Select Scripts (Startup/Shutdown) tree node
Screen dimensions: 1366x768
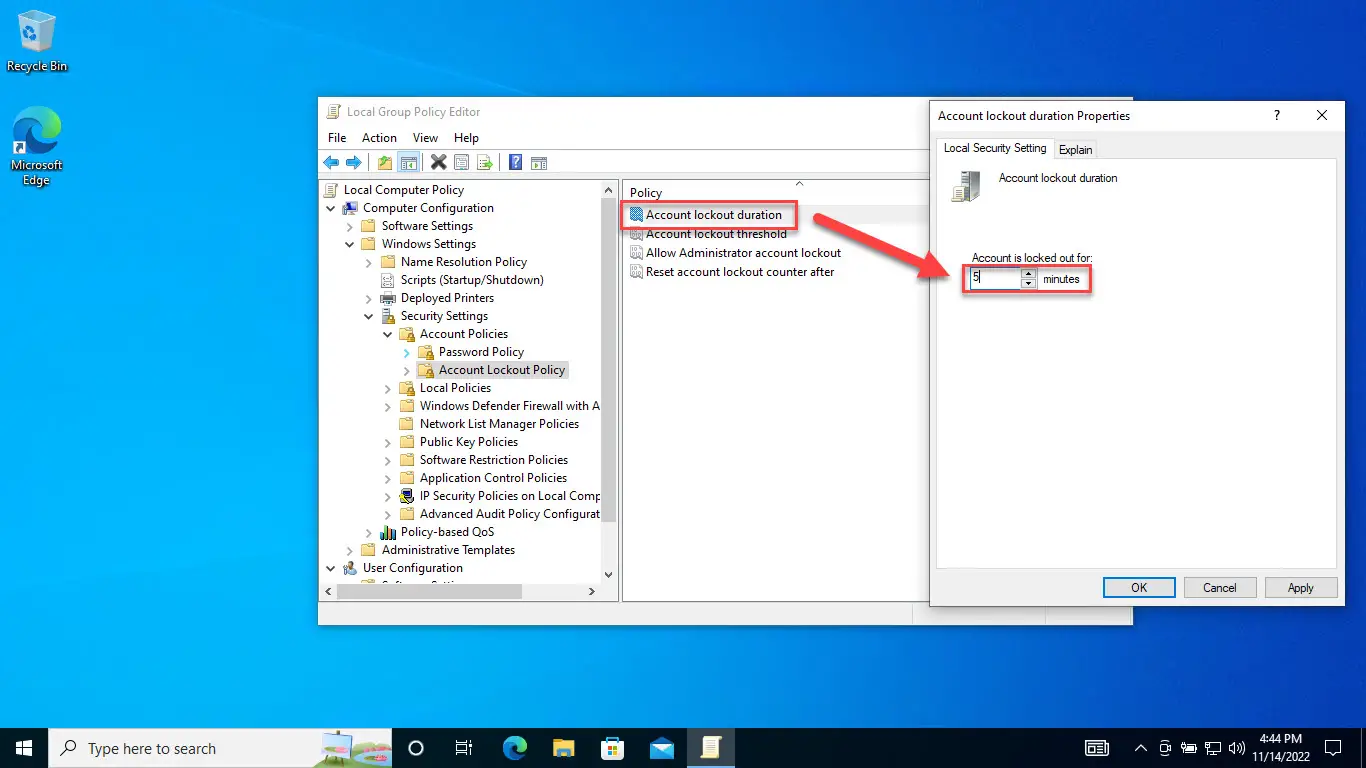pyautogui.click(x=472, y=280)
